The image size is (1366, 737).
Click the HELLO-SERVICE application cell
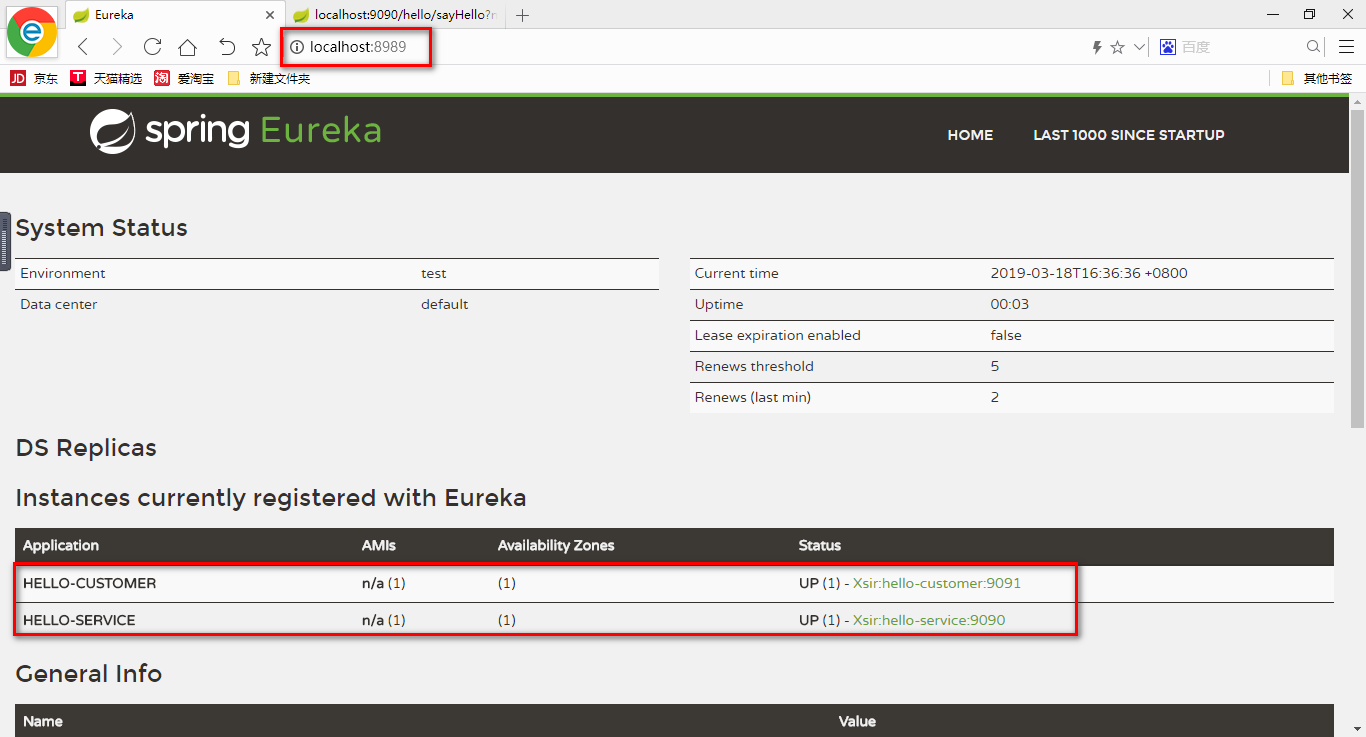79,620
